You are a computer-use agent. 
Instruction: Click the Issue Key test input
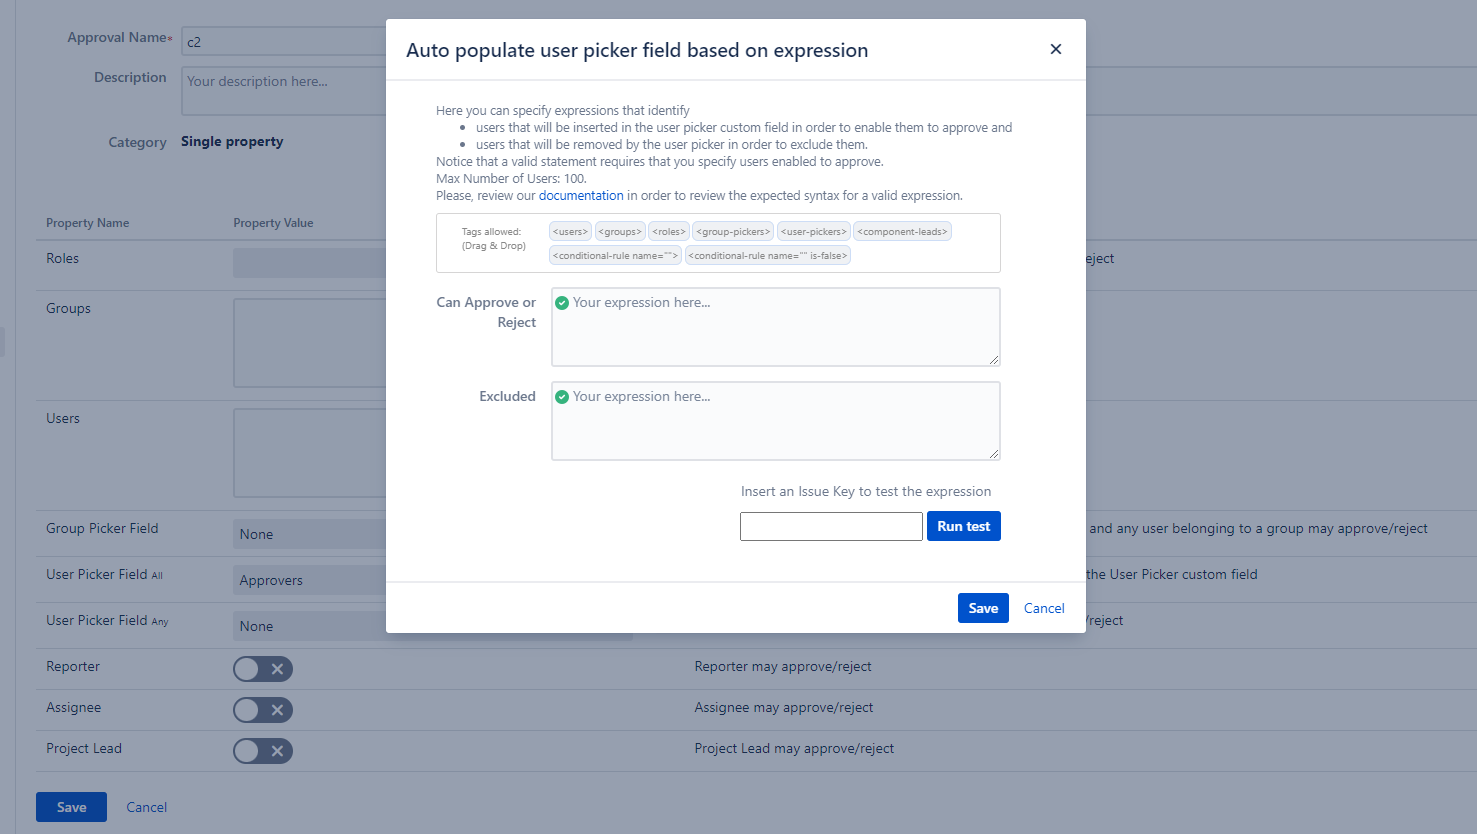[x=831, y=526]
